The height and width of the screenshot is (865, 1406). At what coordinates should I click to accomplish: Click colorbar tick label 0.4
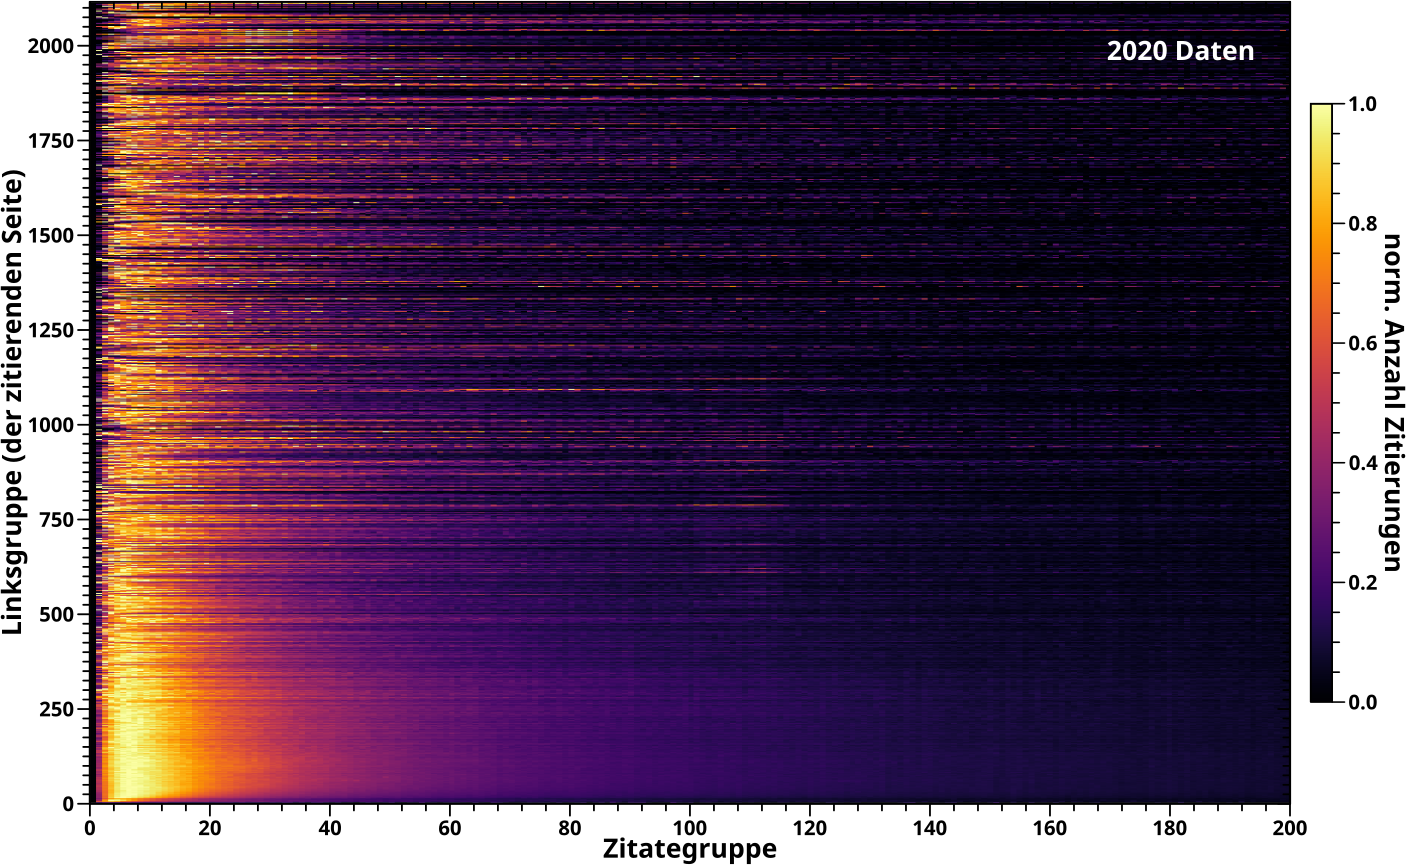pyautogui.click(x=1362, y=463)
